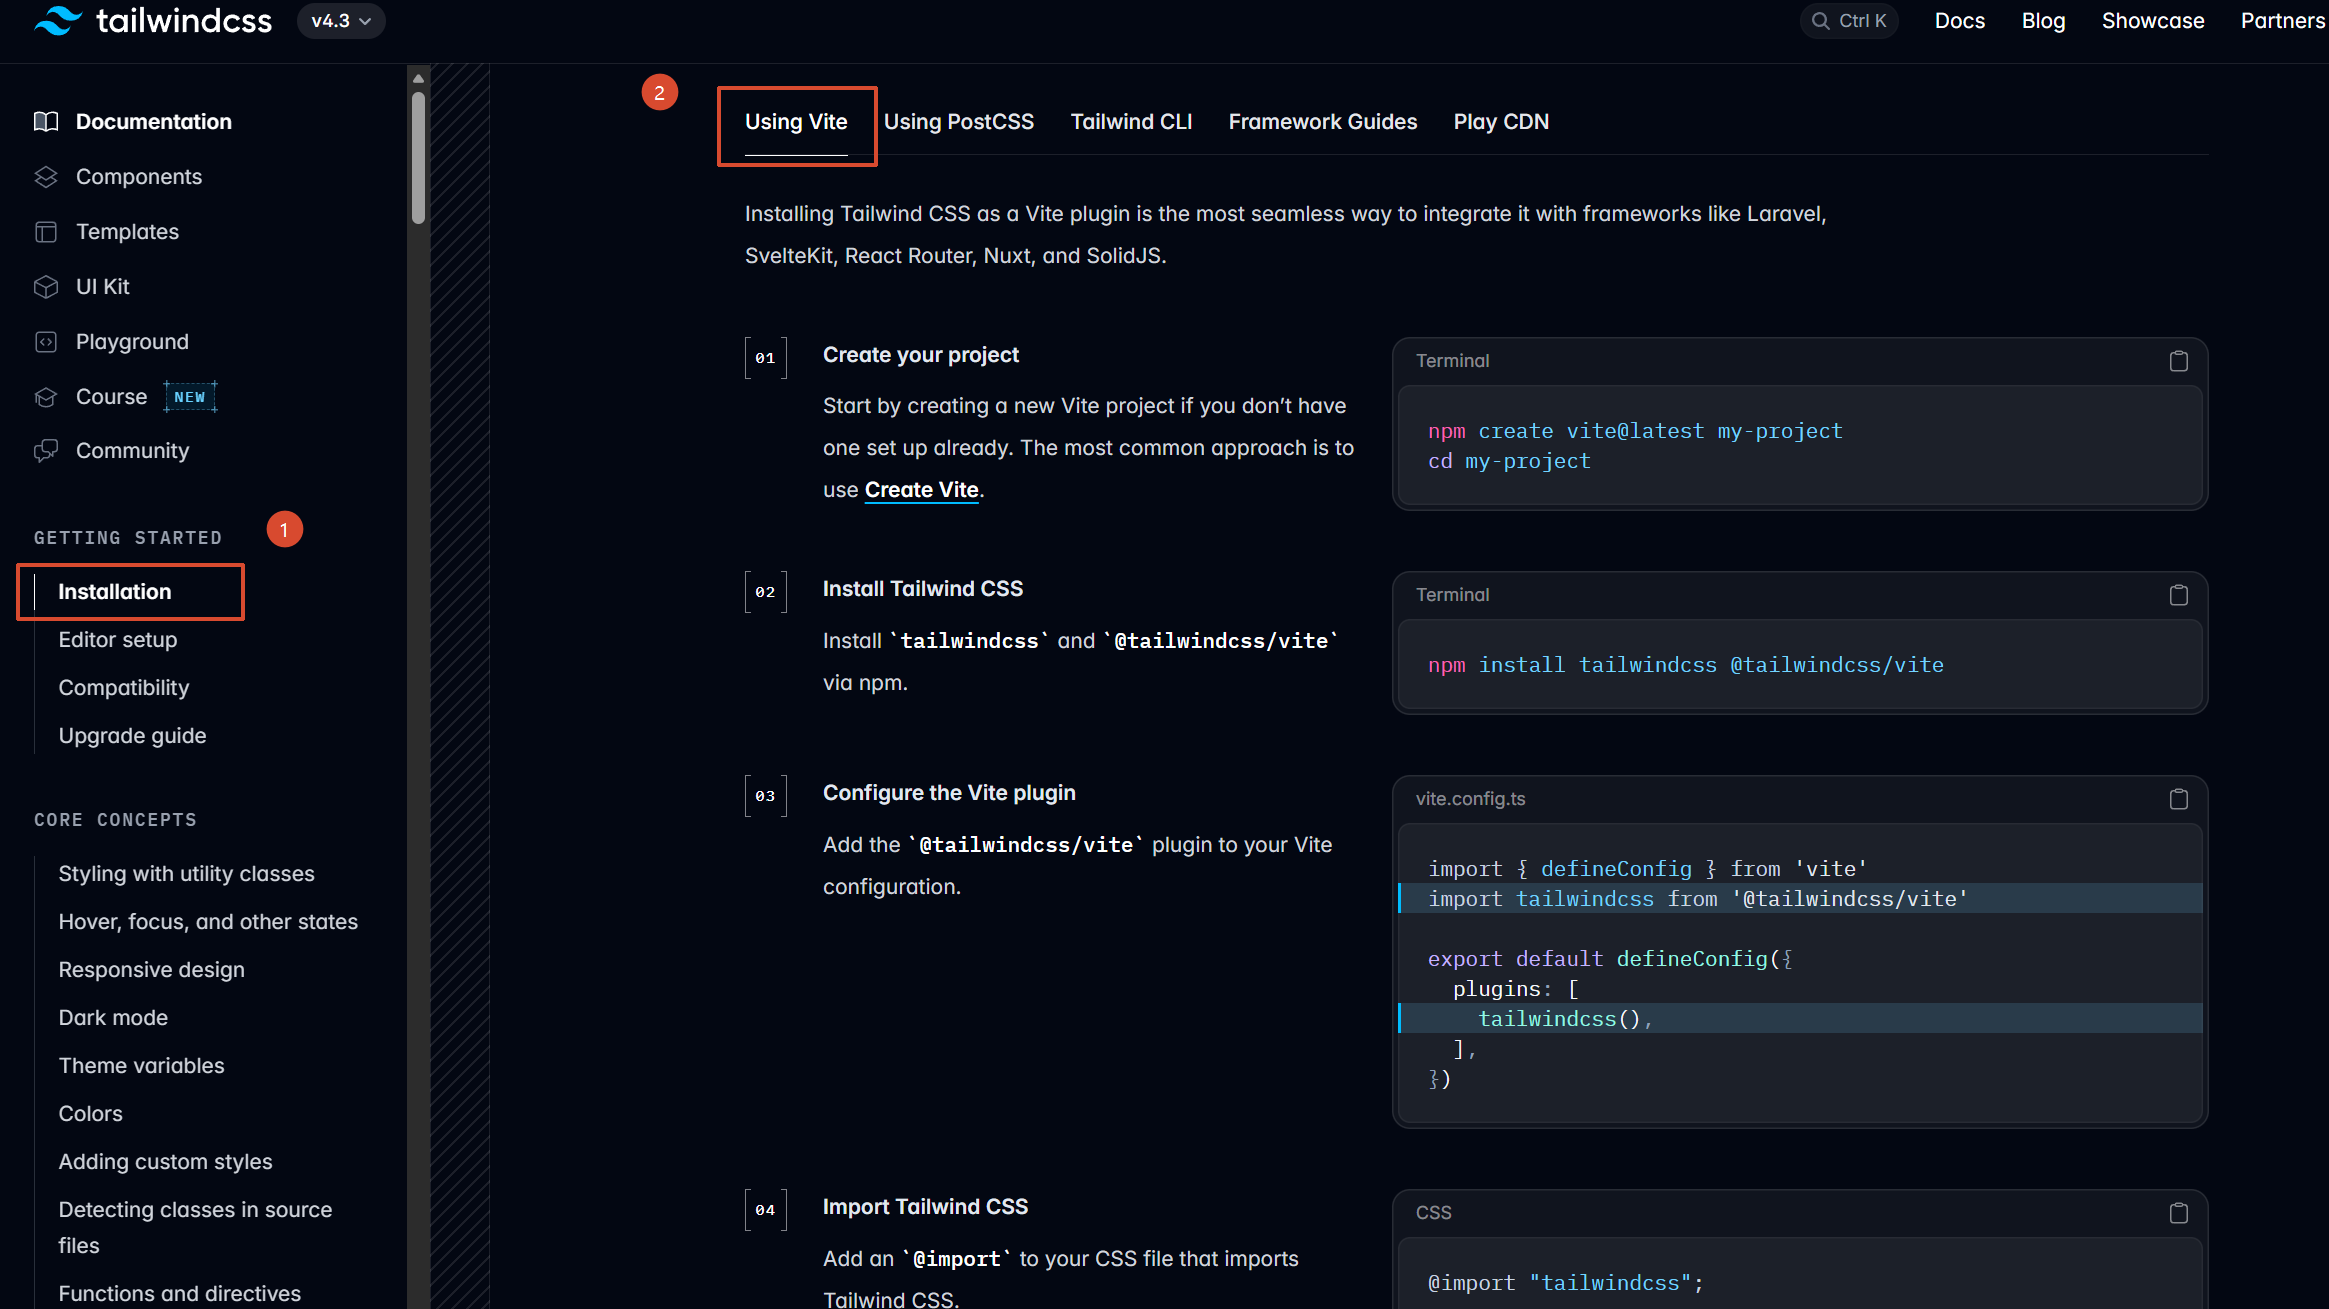The image size is (2329, 1309).
Task: Open the Showcase page
Action: [x=2153, y=21]
